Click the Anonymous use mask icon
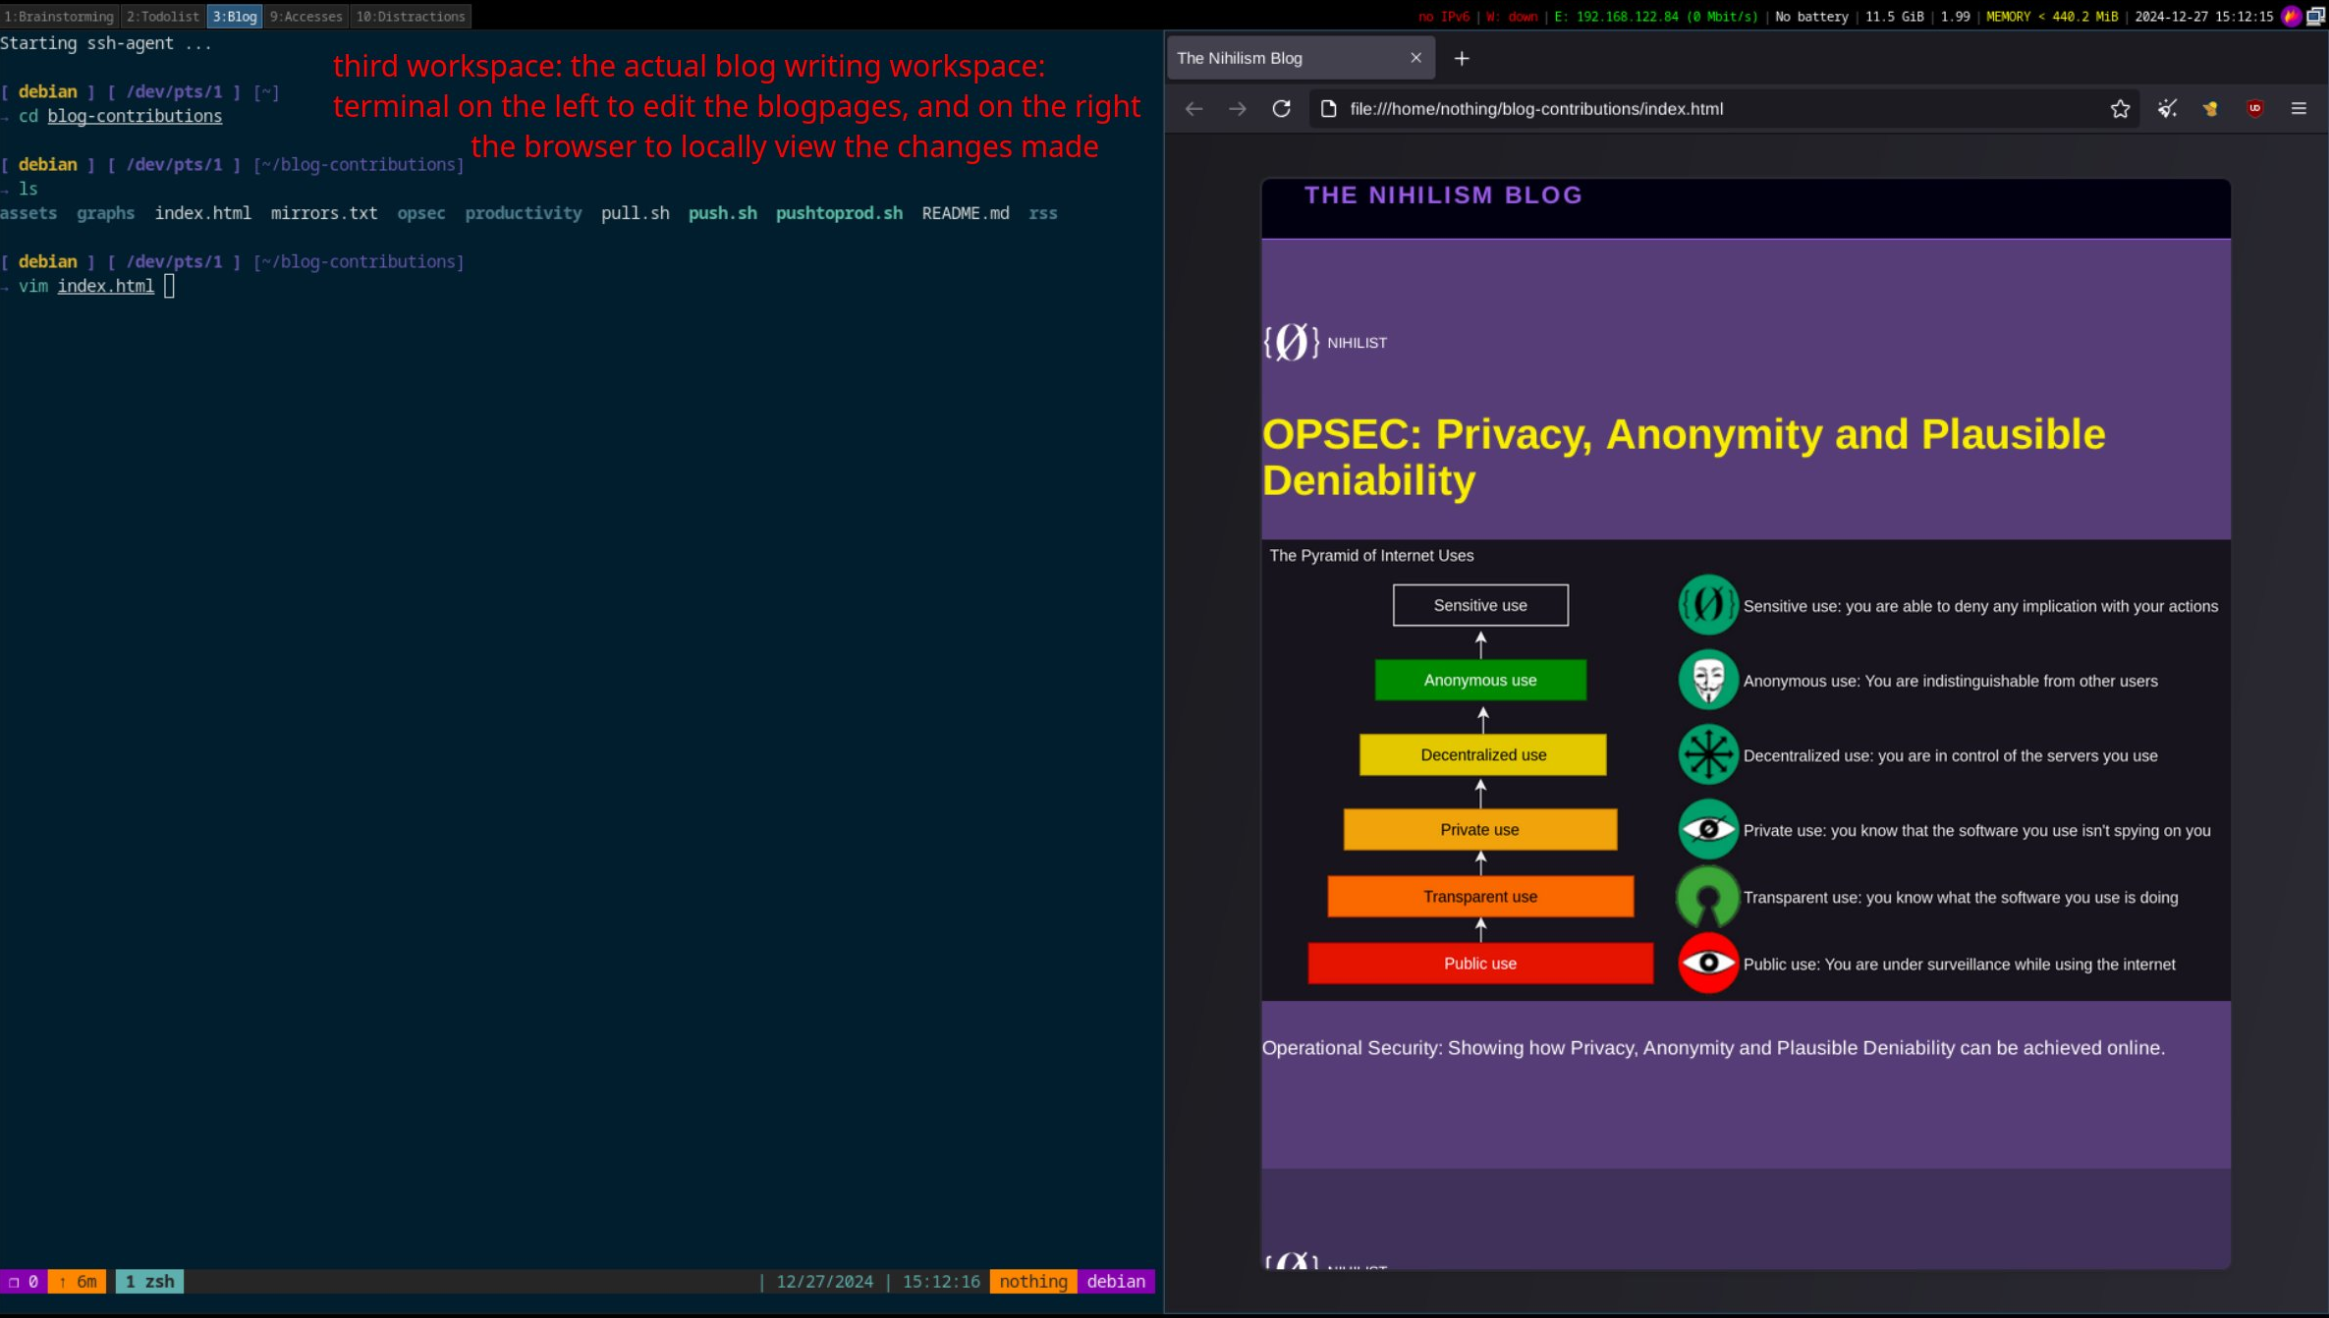The height and width of the screenshot is (1318, 2329). [1707, 680]
